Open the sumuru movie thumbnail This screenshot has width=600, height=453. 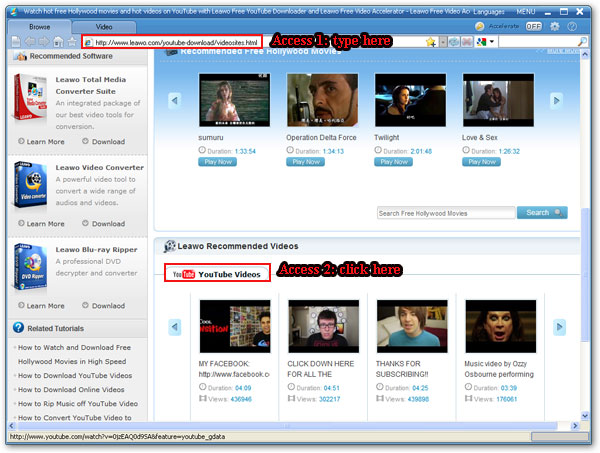235,100
